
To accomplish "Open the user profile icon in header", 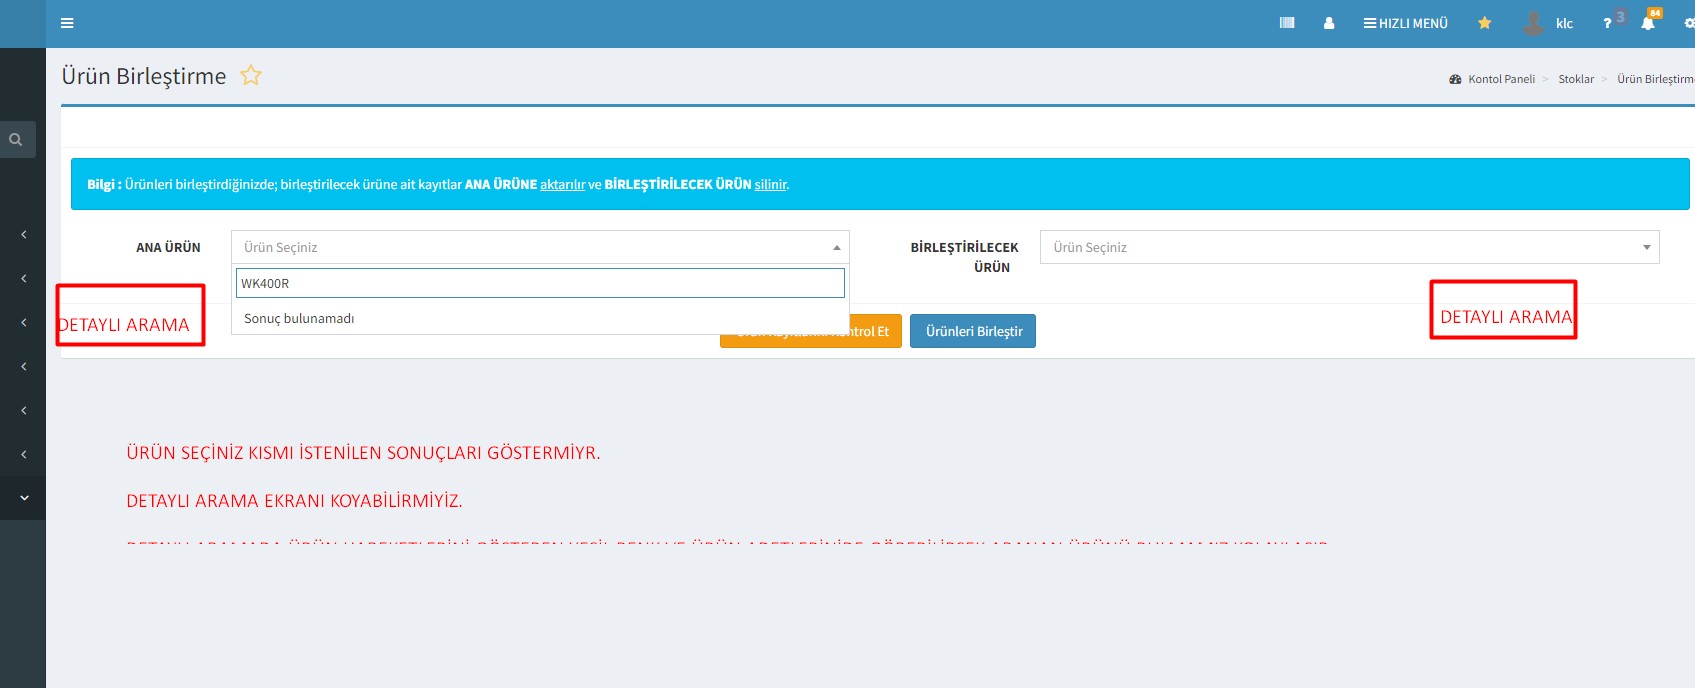I will click(x=1329, y=23).
